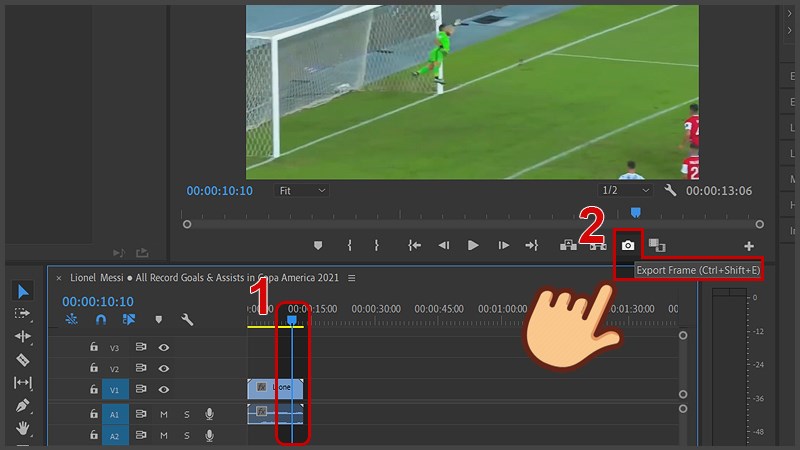Click Program Monitor timecode 00:00:10:10

[219, 191]
